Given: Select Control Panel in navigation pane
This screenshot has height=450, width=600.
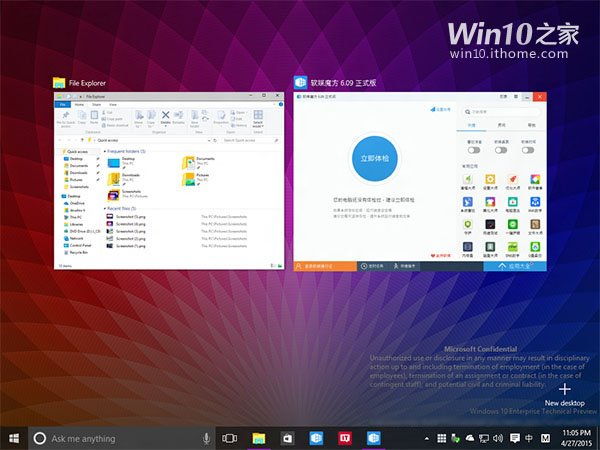Looking at the screenshot, I should pos(77,245).
